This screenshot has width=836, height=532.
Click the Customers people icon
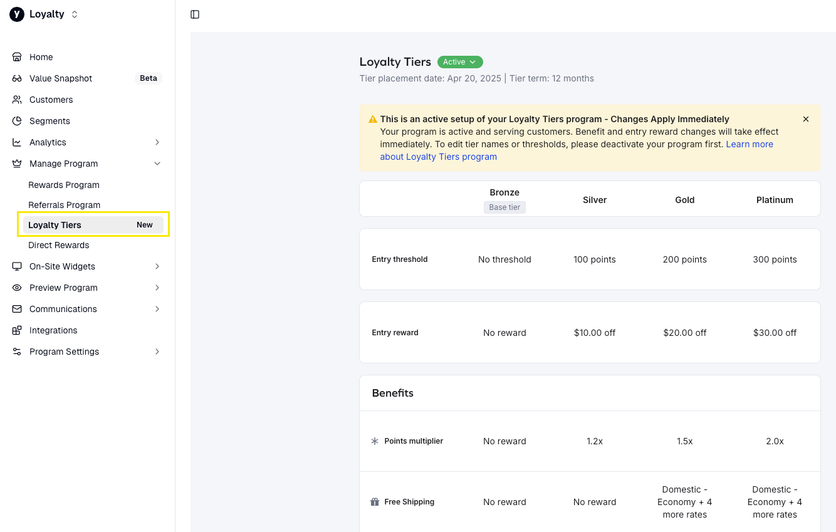[x=17, y=100]
